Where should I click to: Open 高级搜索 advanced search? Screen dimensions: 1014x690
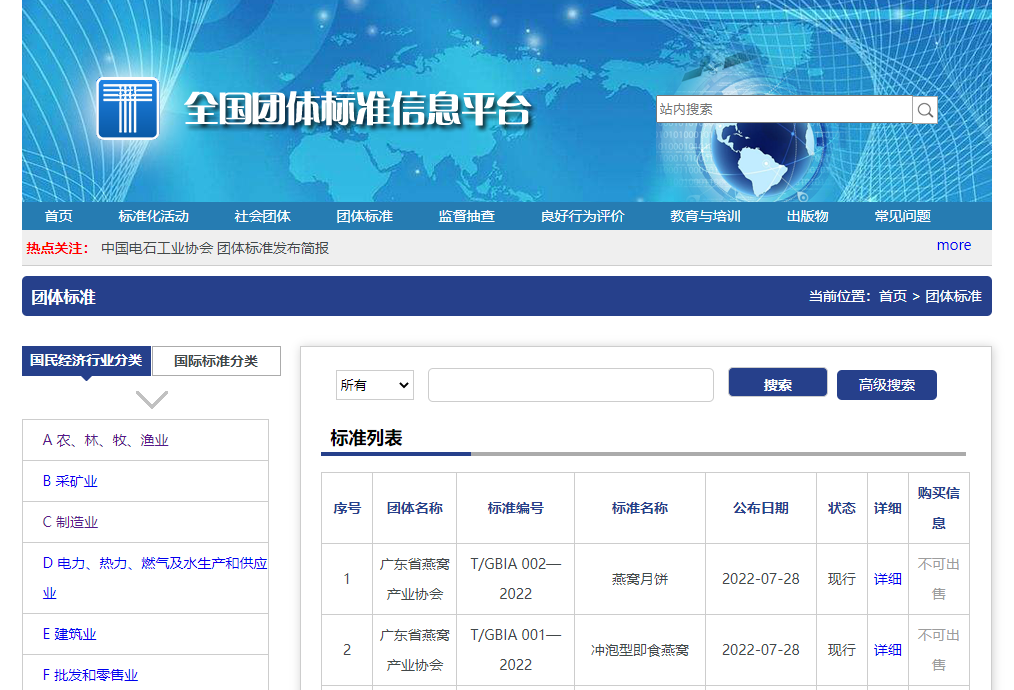886,385
